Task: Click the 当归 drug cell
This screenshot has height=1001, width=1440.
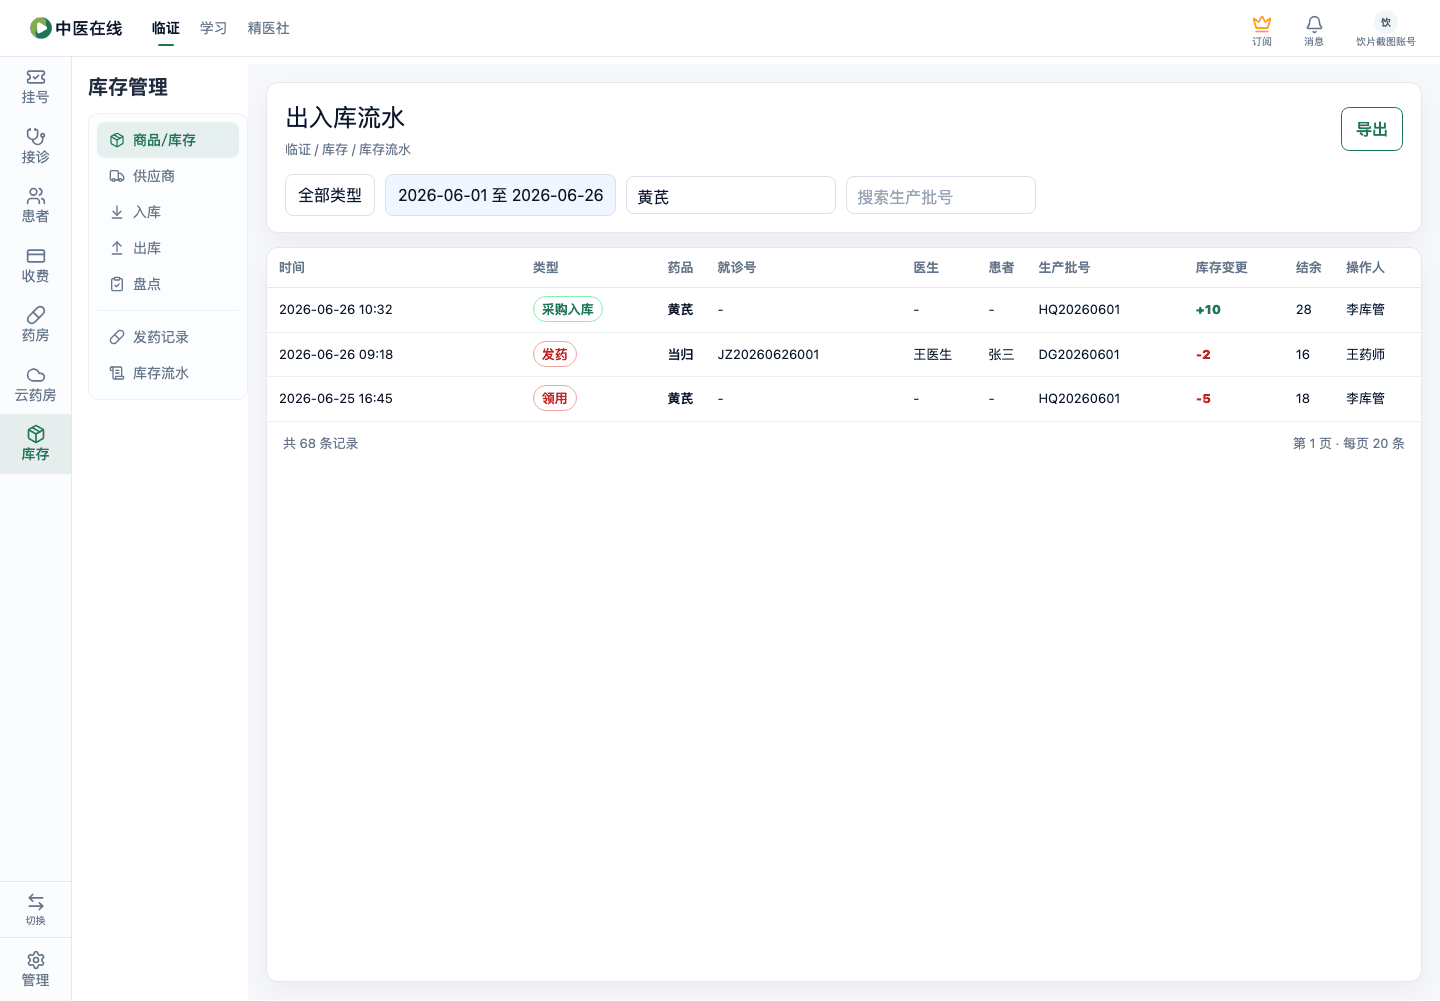Action: (x=681, y=355)
